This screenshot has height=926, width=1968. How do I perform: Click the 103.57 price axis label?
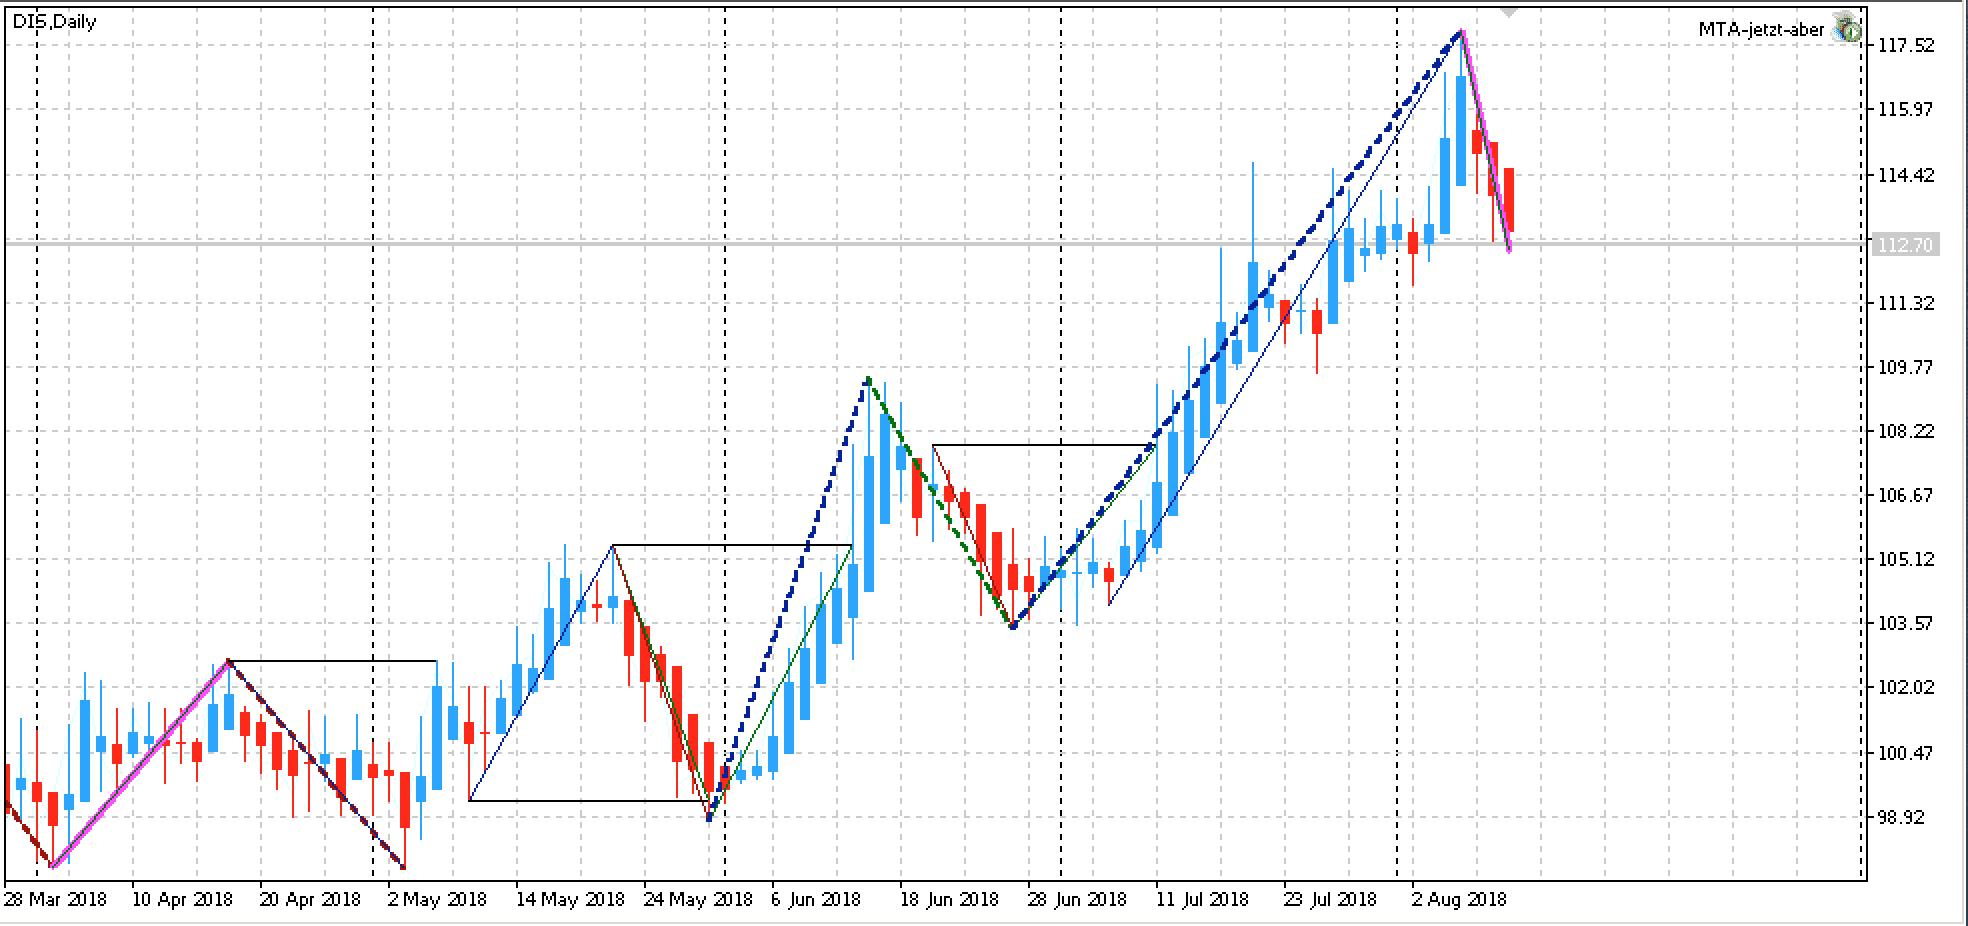click(1907, 623)
